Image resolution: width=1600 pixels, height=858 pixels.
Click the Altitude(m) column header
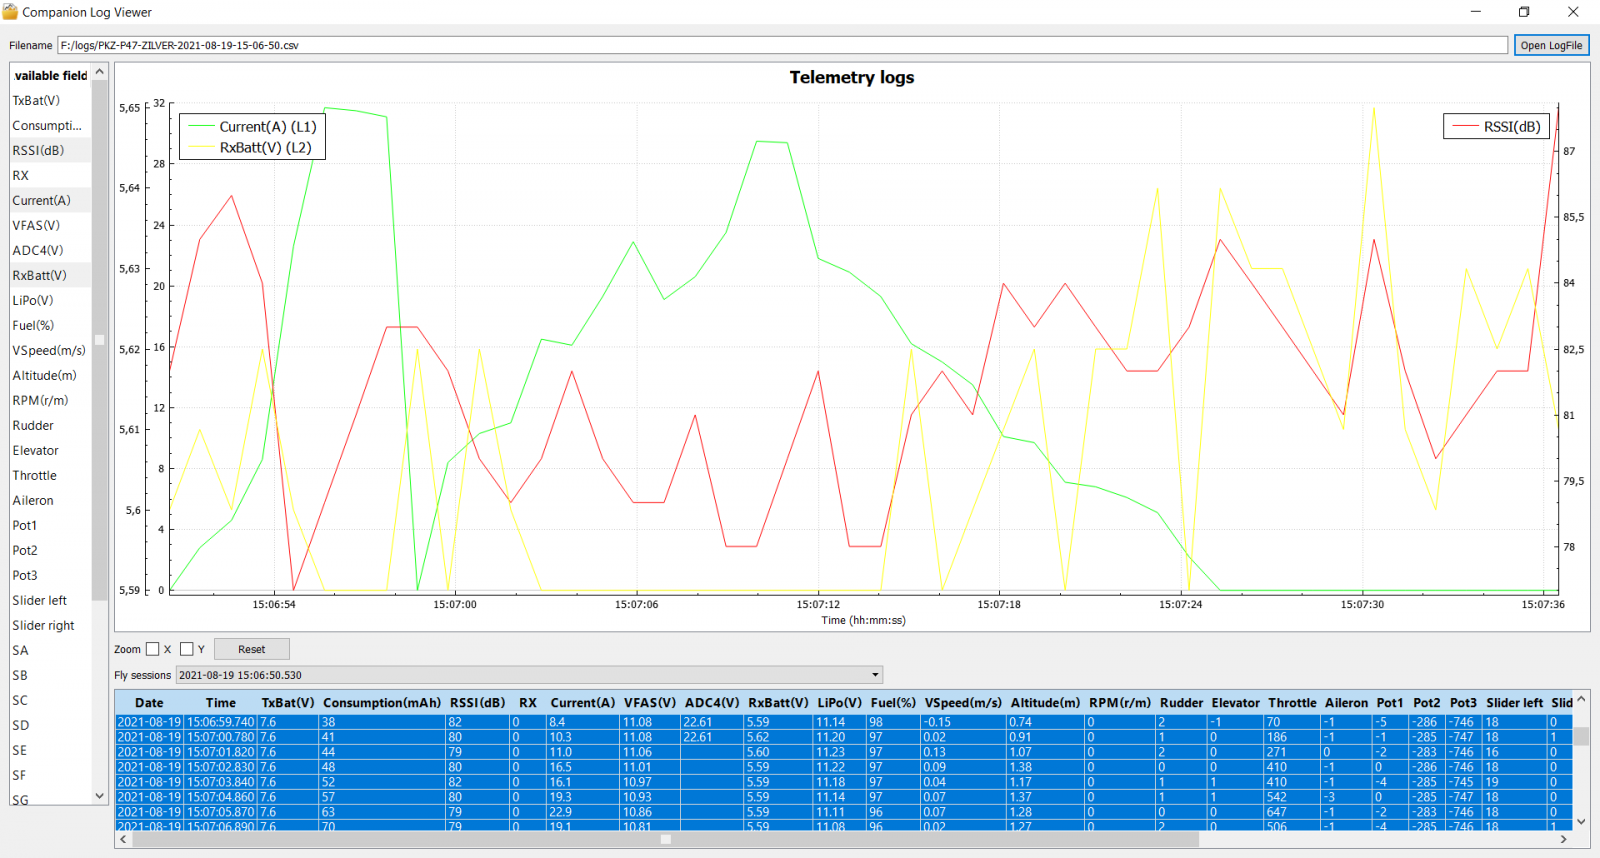coord(1045,703)
